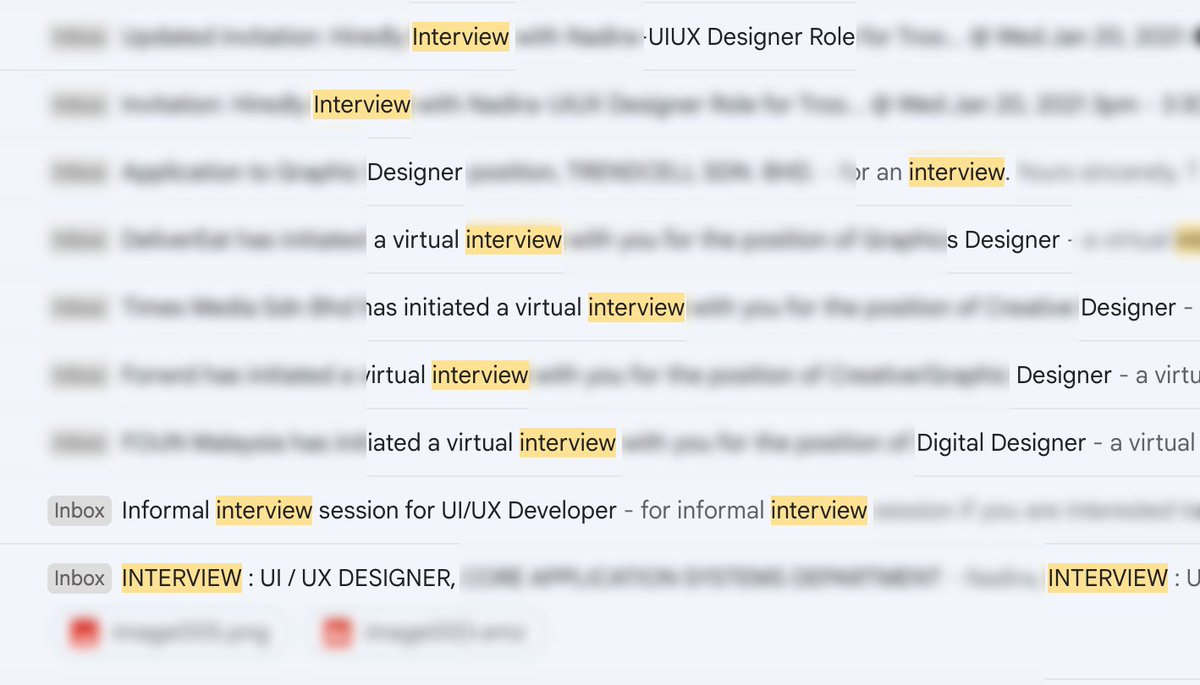
Task: Click the red file icon inside right attachment
Action: point(337,632)
